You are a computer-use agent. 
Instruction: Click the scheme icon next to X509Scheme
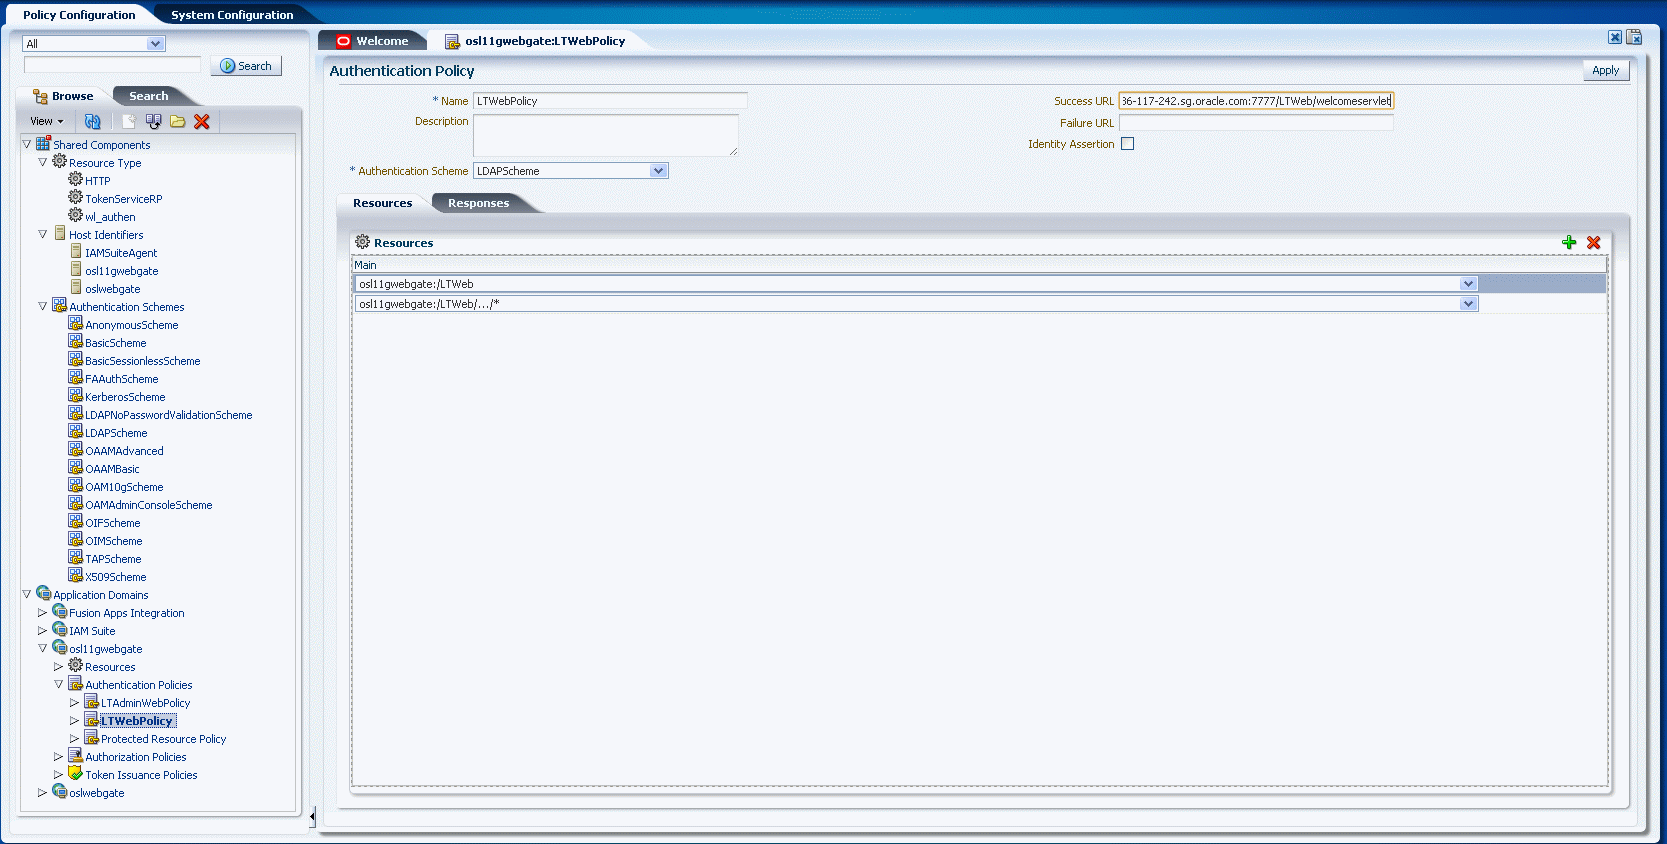(x=75, y=575)
